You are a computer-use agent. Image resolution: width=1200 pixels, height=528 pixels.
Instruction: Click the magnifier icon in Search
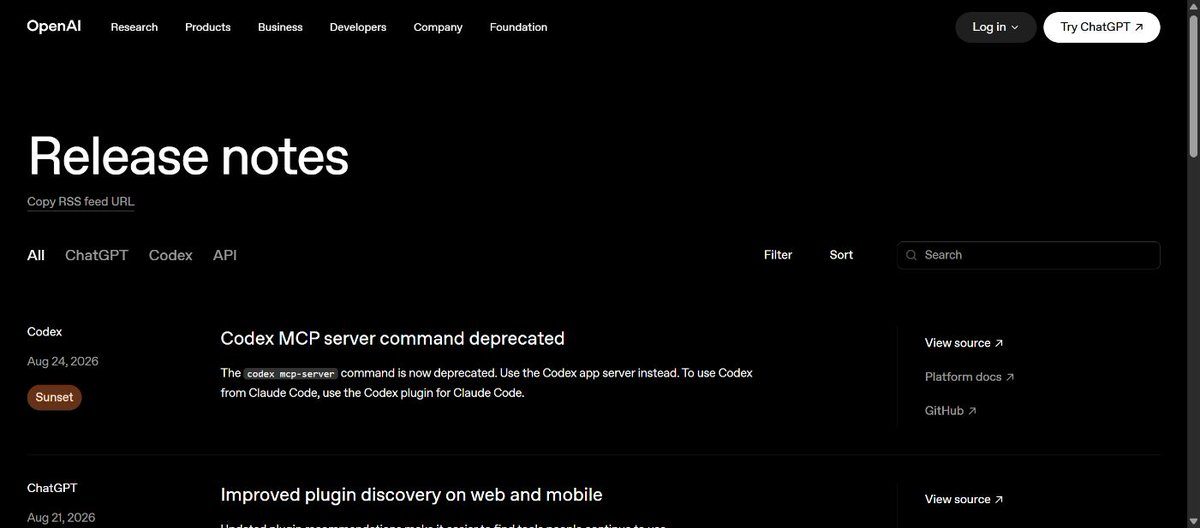(x=911, y=255)
